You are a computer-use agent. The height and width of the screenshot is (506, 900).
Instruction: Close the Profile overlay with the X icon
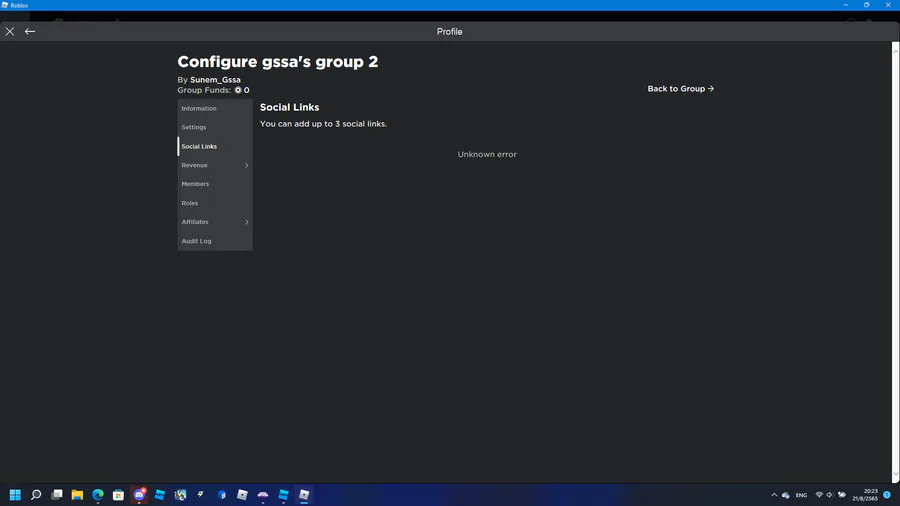[x=10, y=32]
